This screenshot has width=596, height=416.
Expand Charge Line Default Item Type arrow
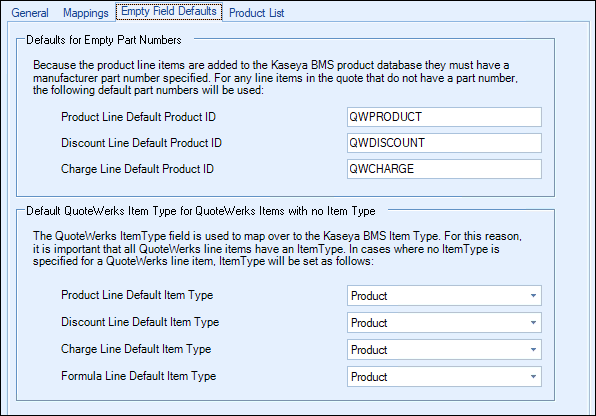click(533, 349)
